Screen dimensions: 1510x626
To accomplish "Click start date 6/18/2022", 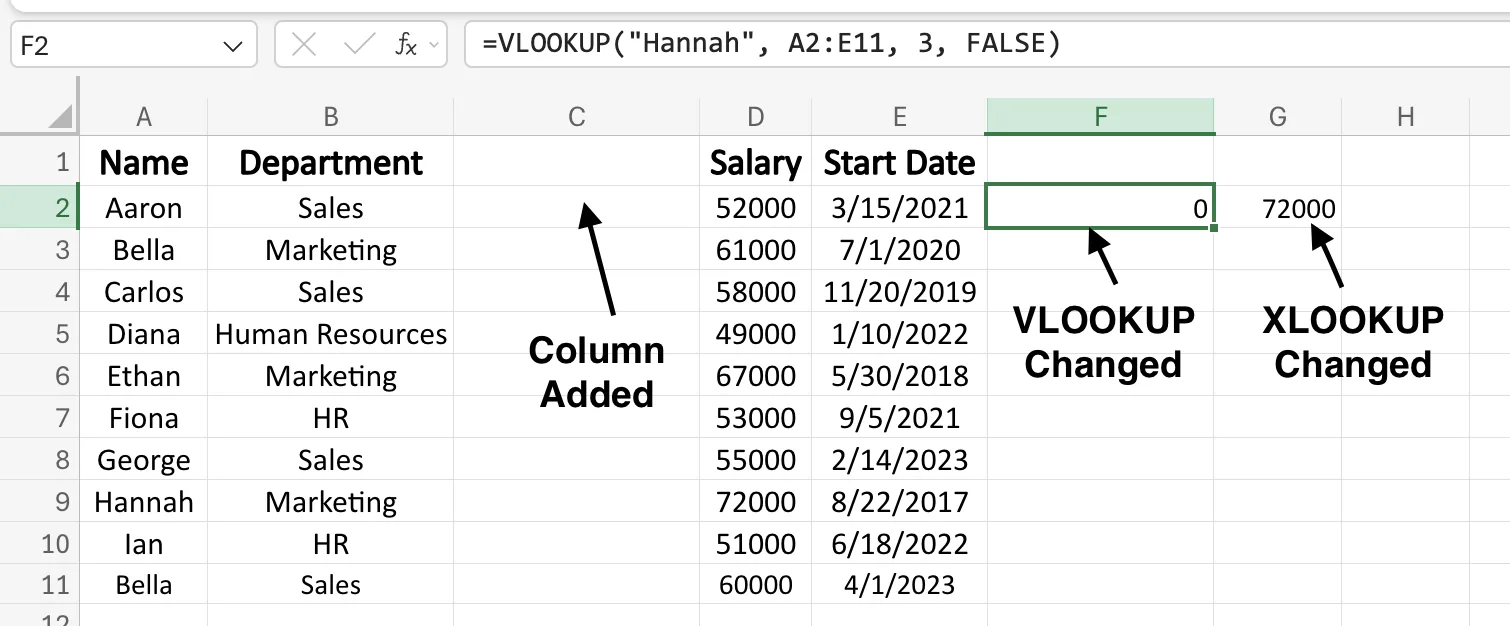I will coord(900,544).
